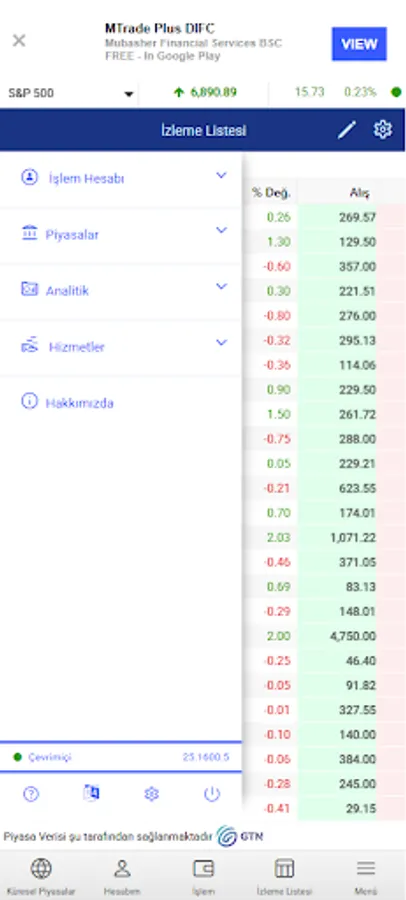
Task: Open watchlist settings gear in header
Action: pos(382,130)
